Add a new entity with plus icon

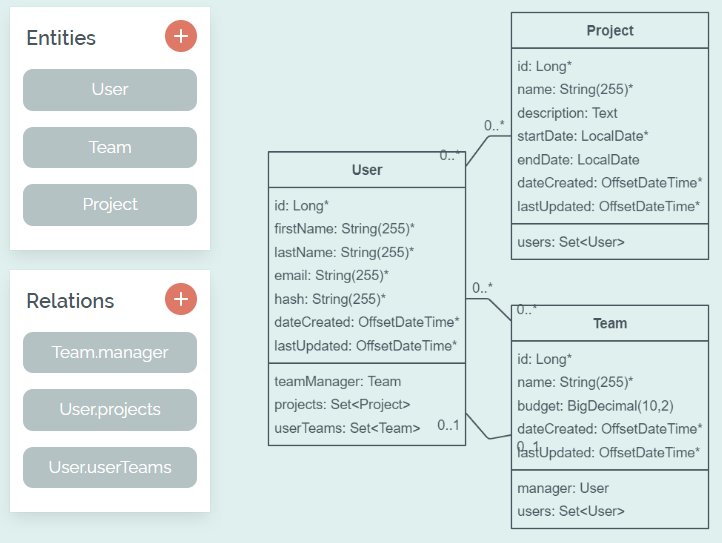click(x=180, y=36)
